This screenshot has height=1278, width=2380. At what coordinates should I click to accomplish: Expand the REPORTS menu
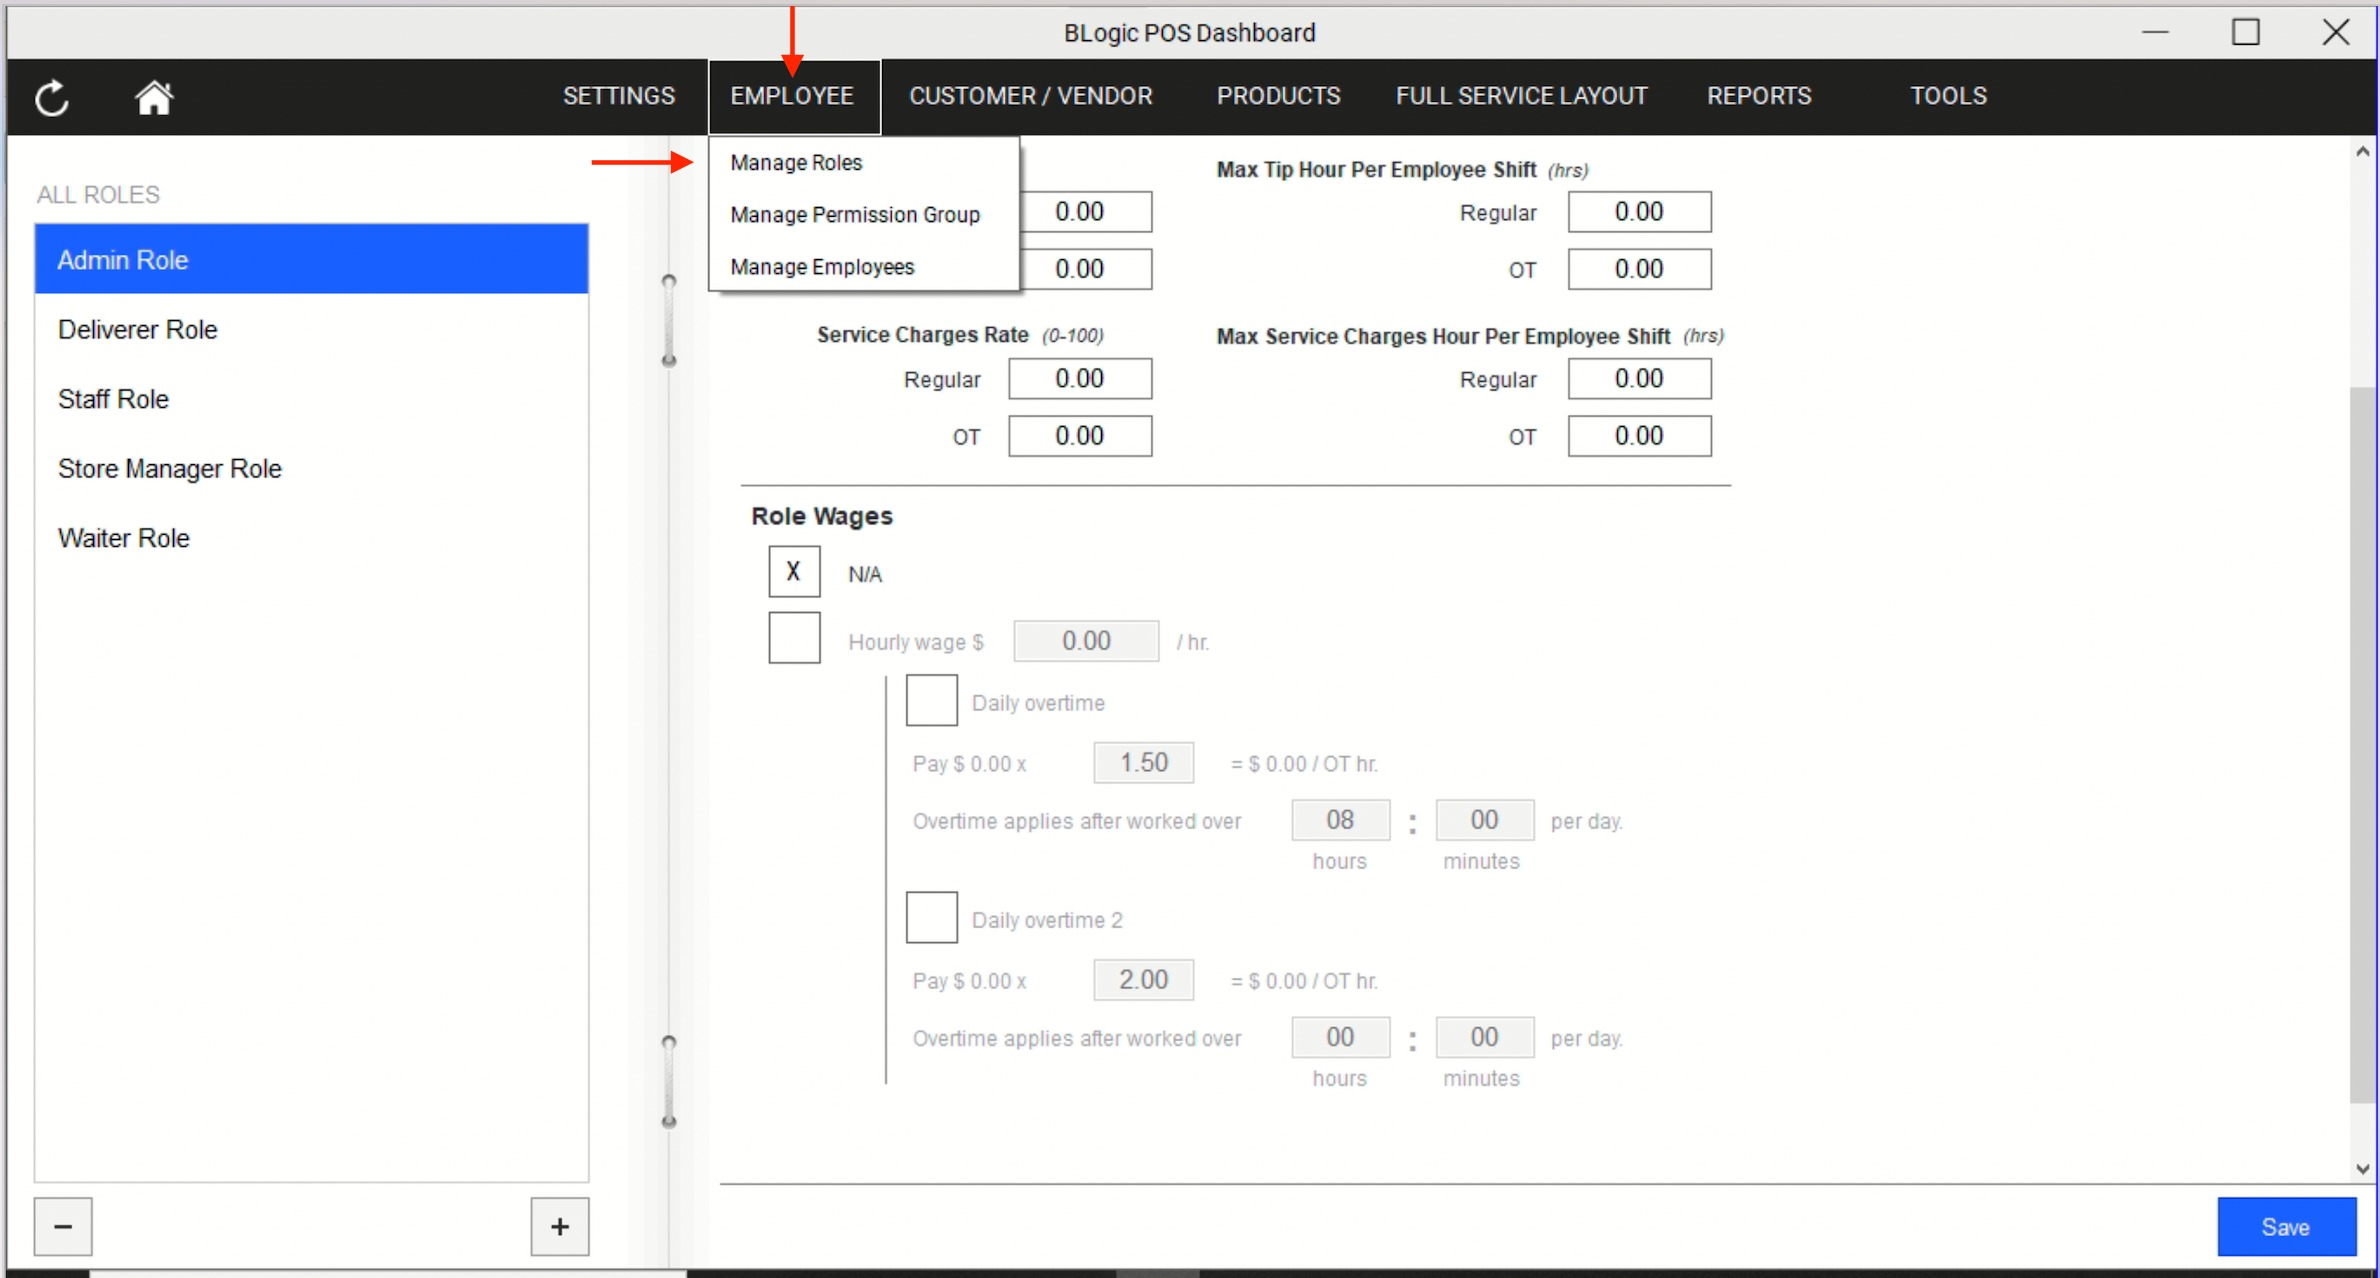1758,96
